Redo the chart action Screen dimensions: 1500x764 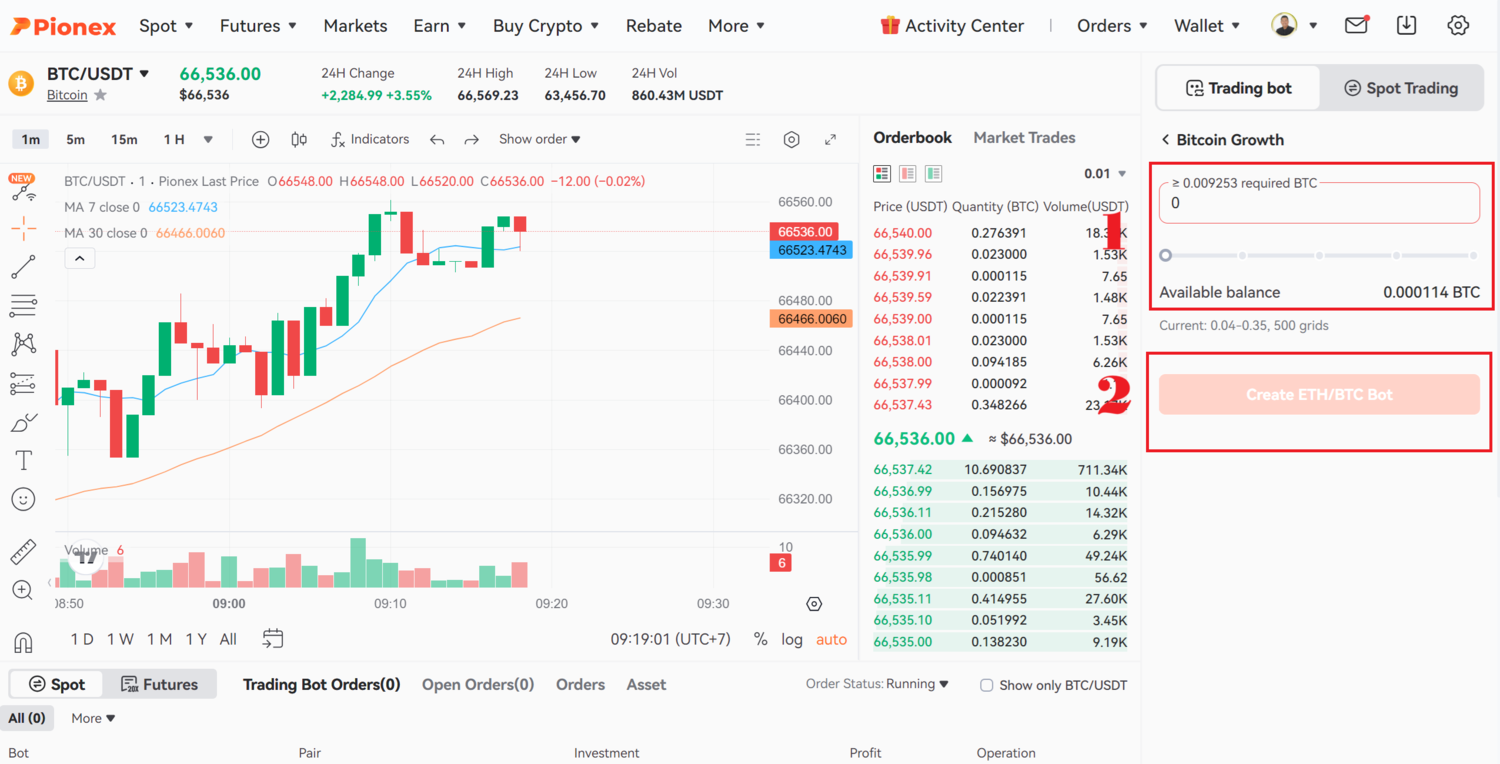472,140
